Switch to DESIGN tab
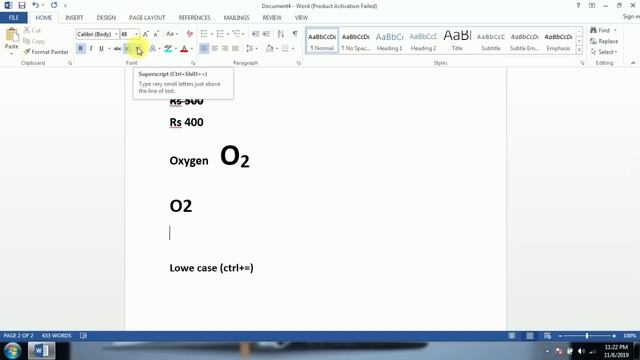Viewport: 640px width, 360px height. pos(106,18)
